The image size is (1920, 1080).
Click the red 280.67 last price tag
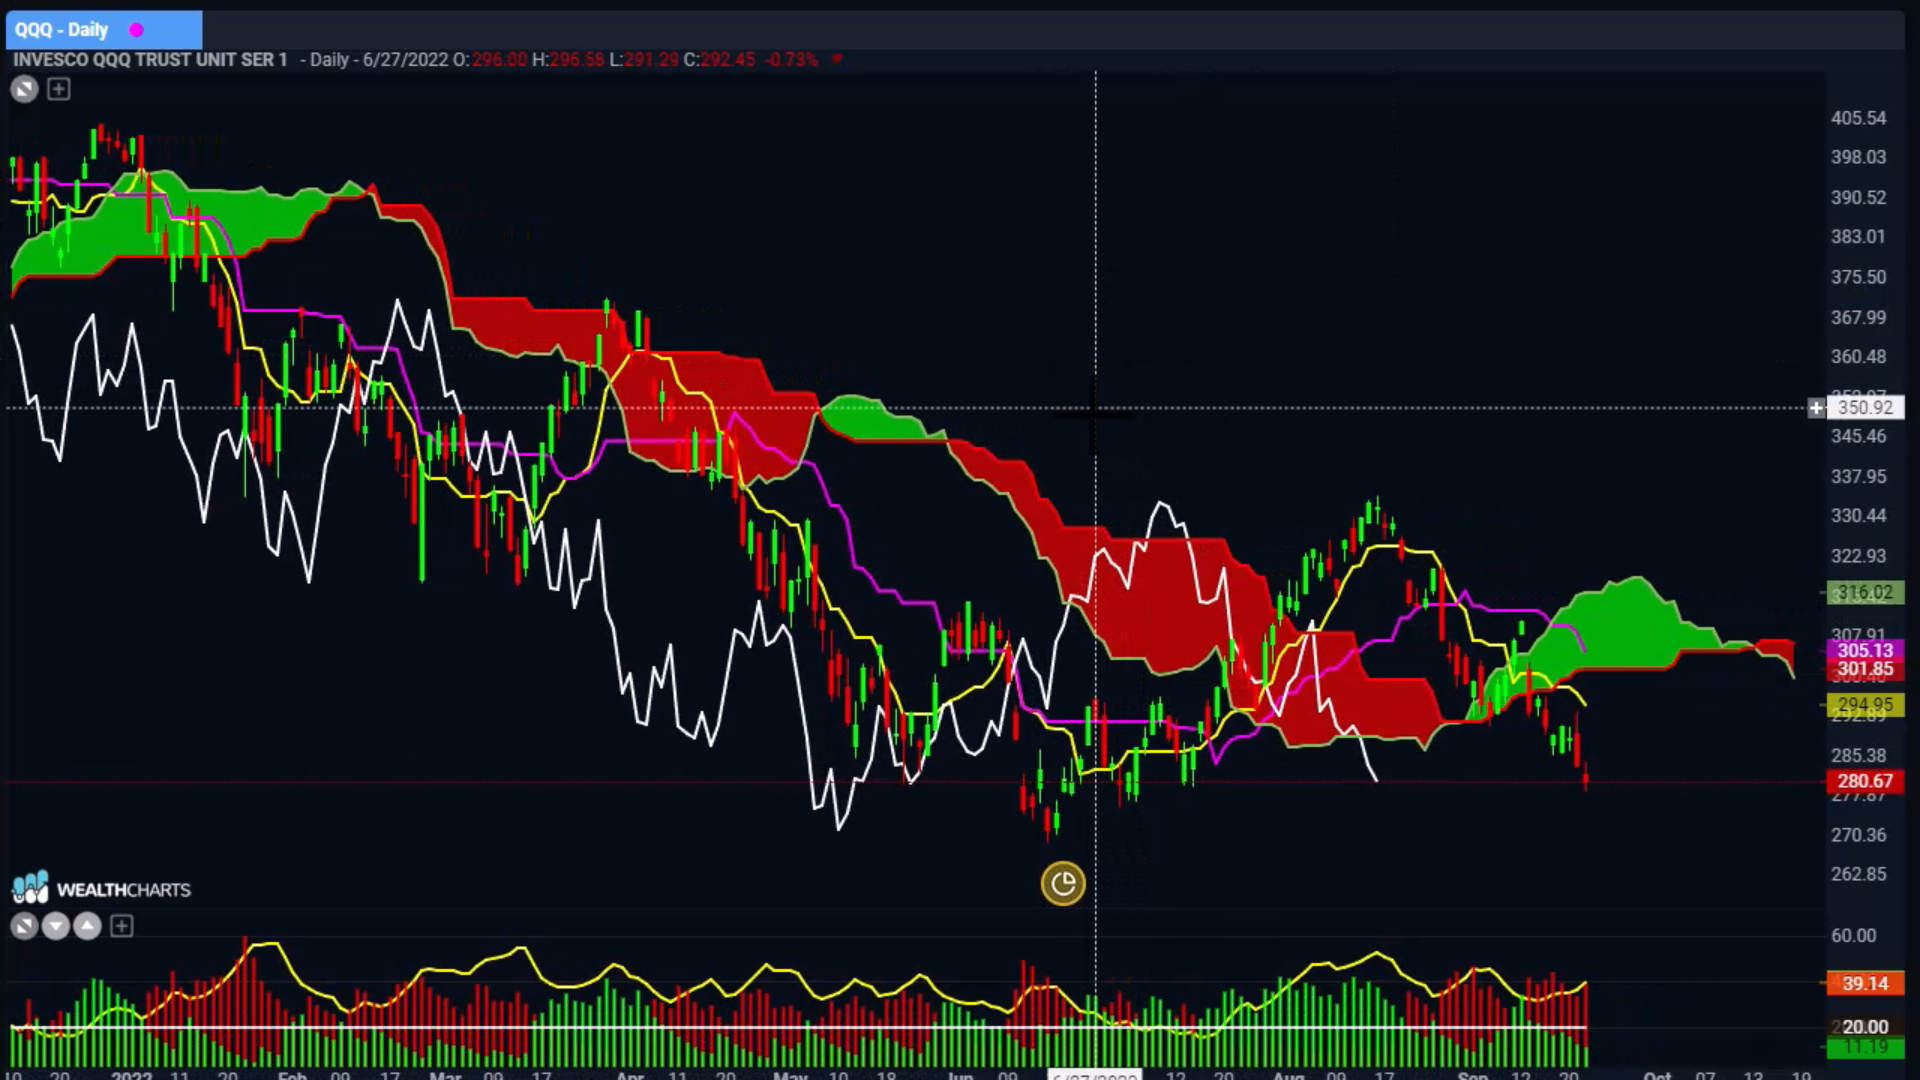(1866, 781)
